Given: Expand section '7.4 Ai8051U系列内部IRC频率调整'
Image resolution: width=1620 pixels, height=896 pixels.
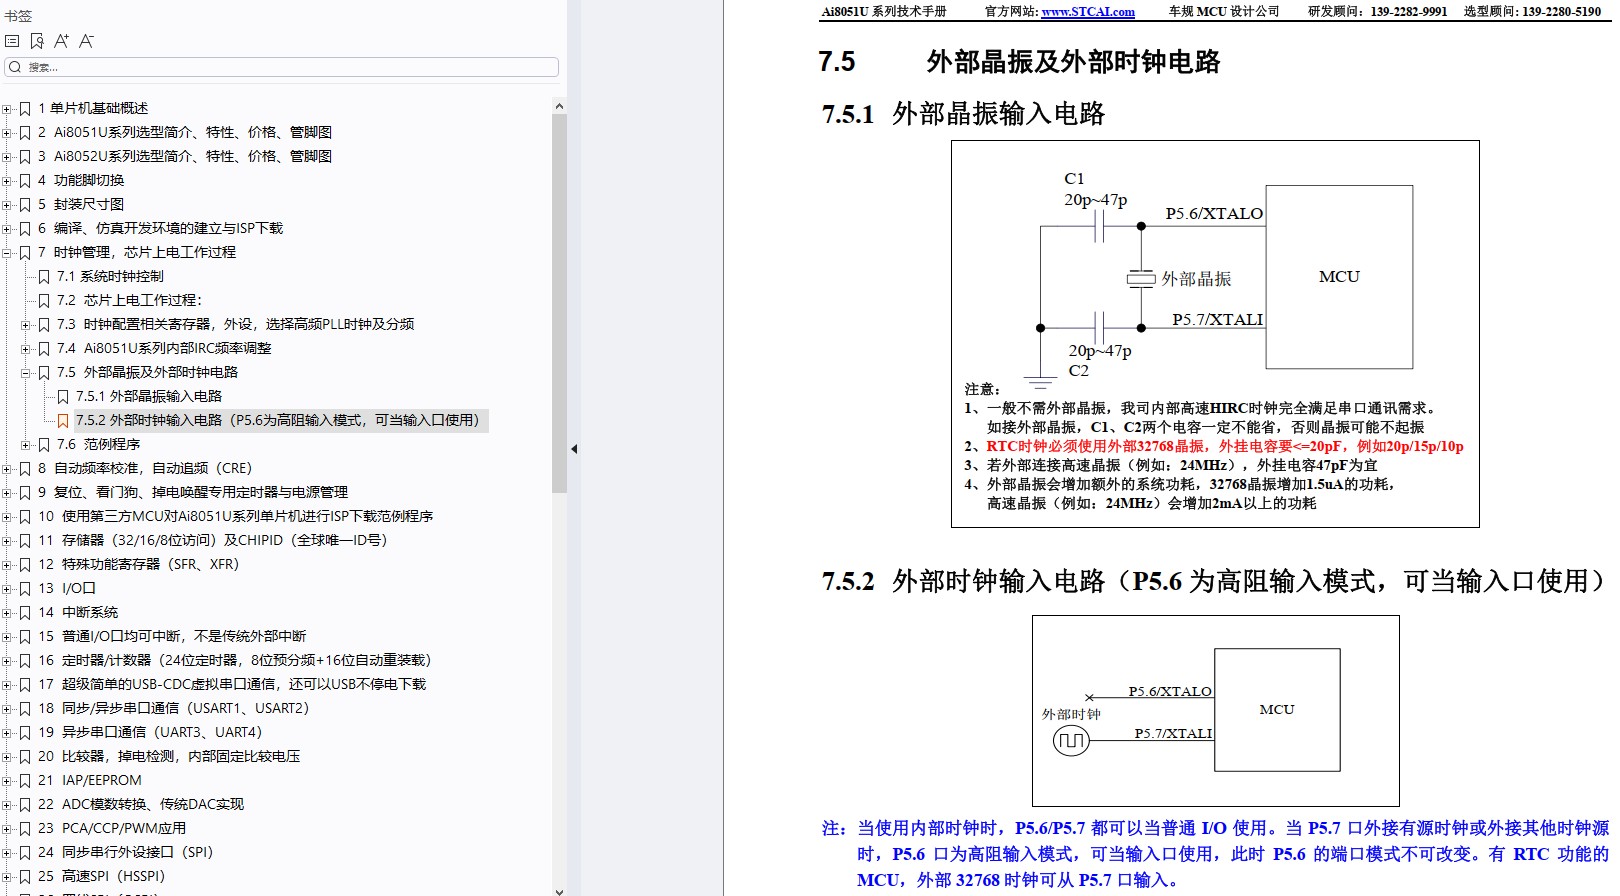Looking at the screenshot, I should tap(26, 348).
